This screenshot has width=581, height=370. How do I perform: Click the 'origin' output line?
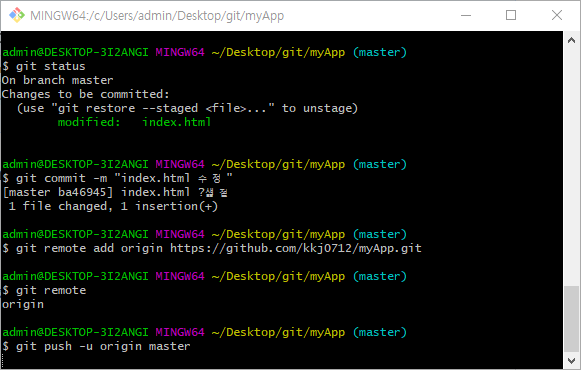tap(23, 304)
